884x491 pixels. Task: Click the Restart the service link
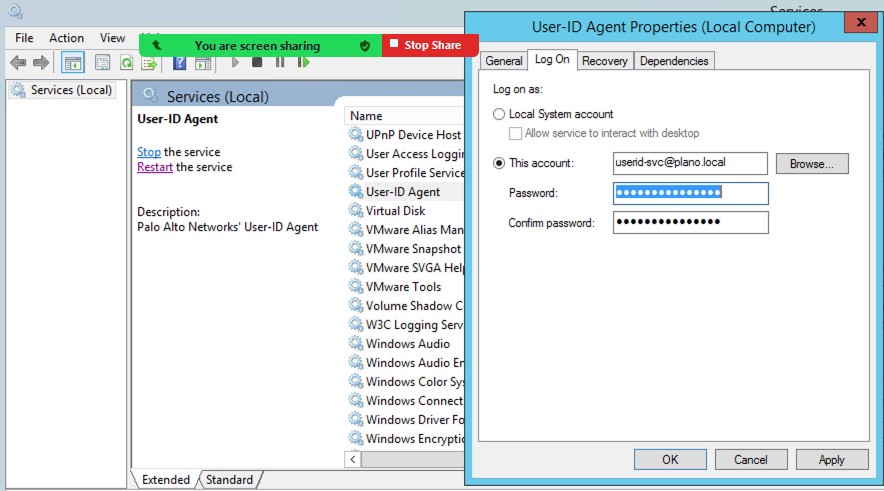(155, 167)
